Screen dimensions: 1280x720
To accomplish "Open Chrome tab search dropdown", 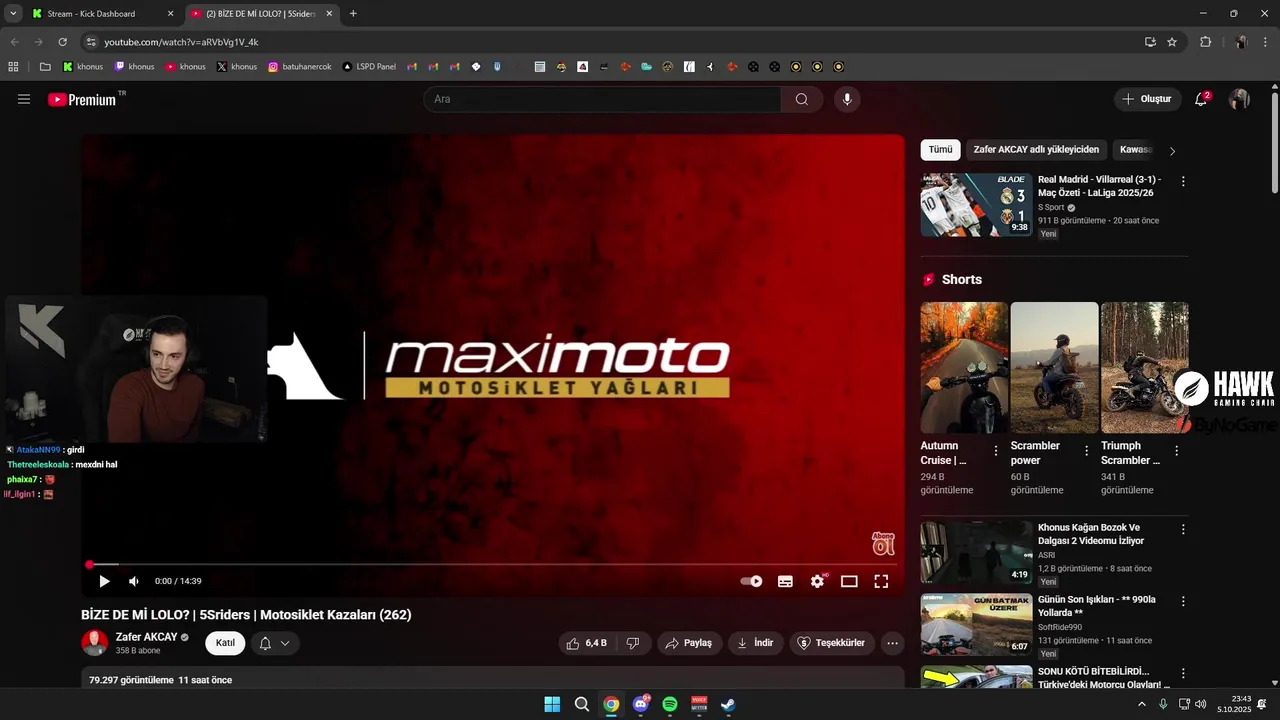I will [x=12, y=14].
